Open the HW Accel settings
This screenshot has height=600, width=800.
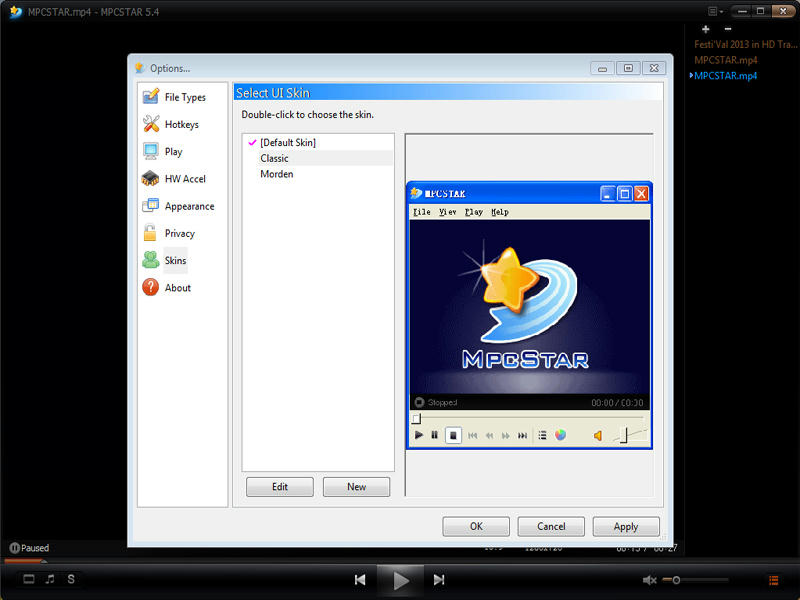coord(174,179)
